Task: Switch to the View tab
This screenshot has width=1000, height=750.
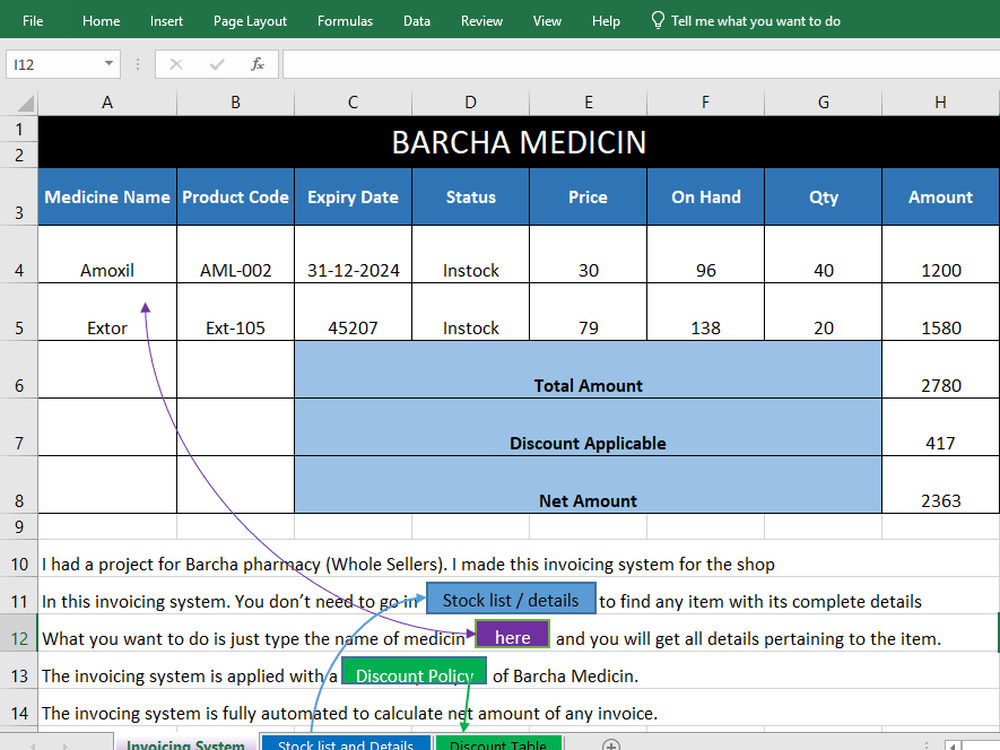Action: [x=547, y=21]
